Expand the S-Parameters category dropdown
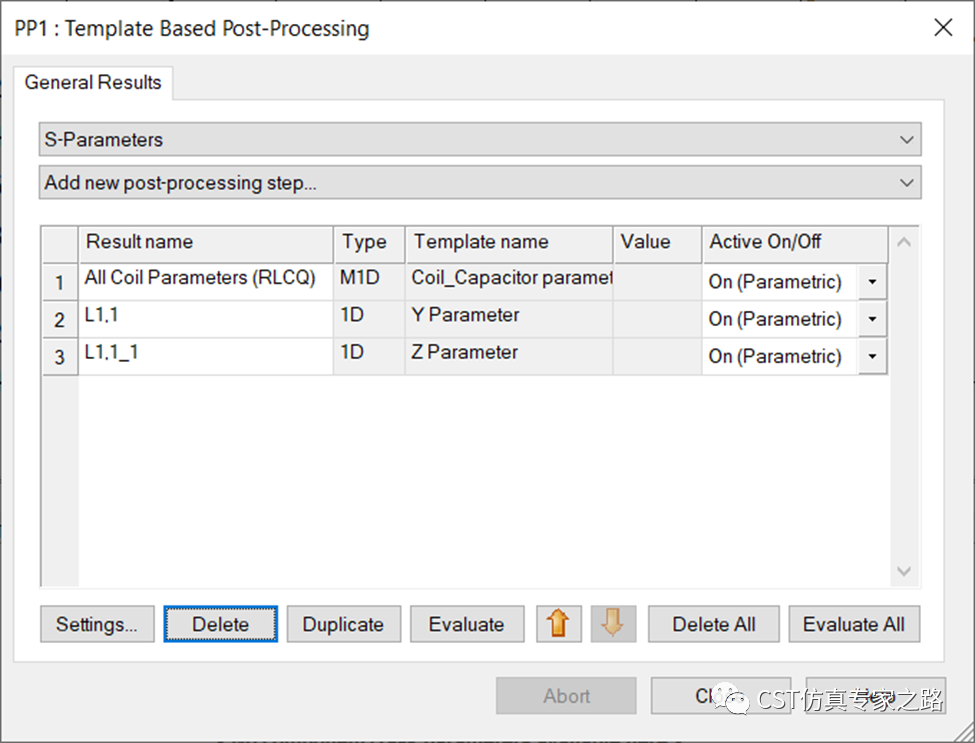 [906, 140]
